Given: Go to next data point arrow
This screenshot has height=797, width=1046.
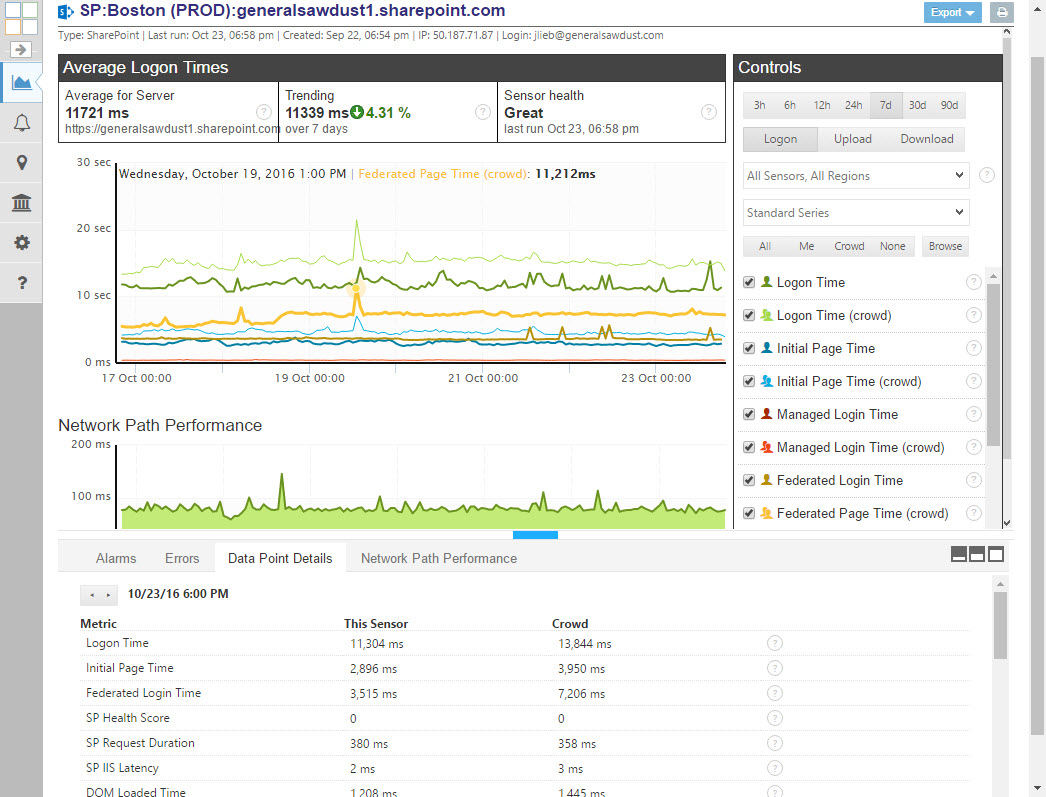Looking at the screenshot, I should click(x=108, y=594).
